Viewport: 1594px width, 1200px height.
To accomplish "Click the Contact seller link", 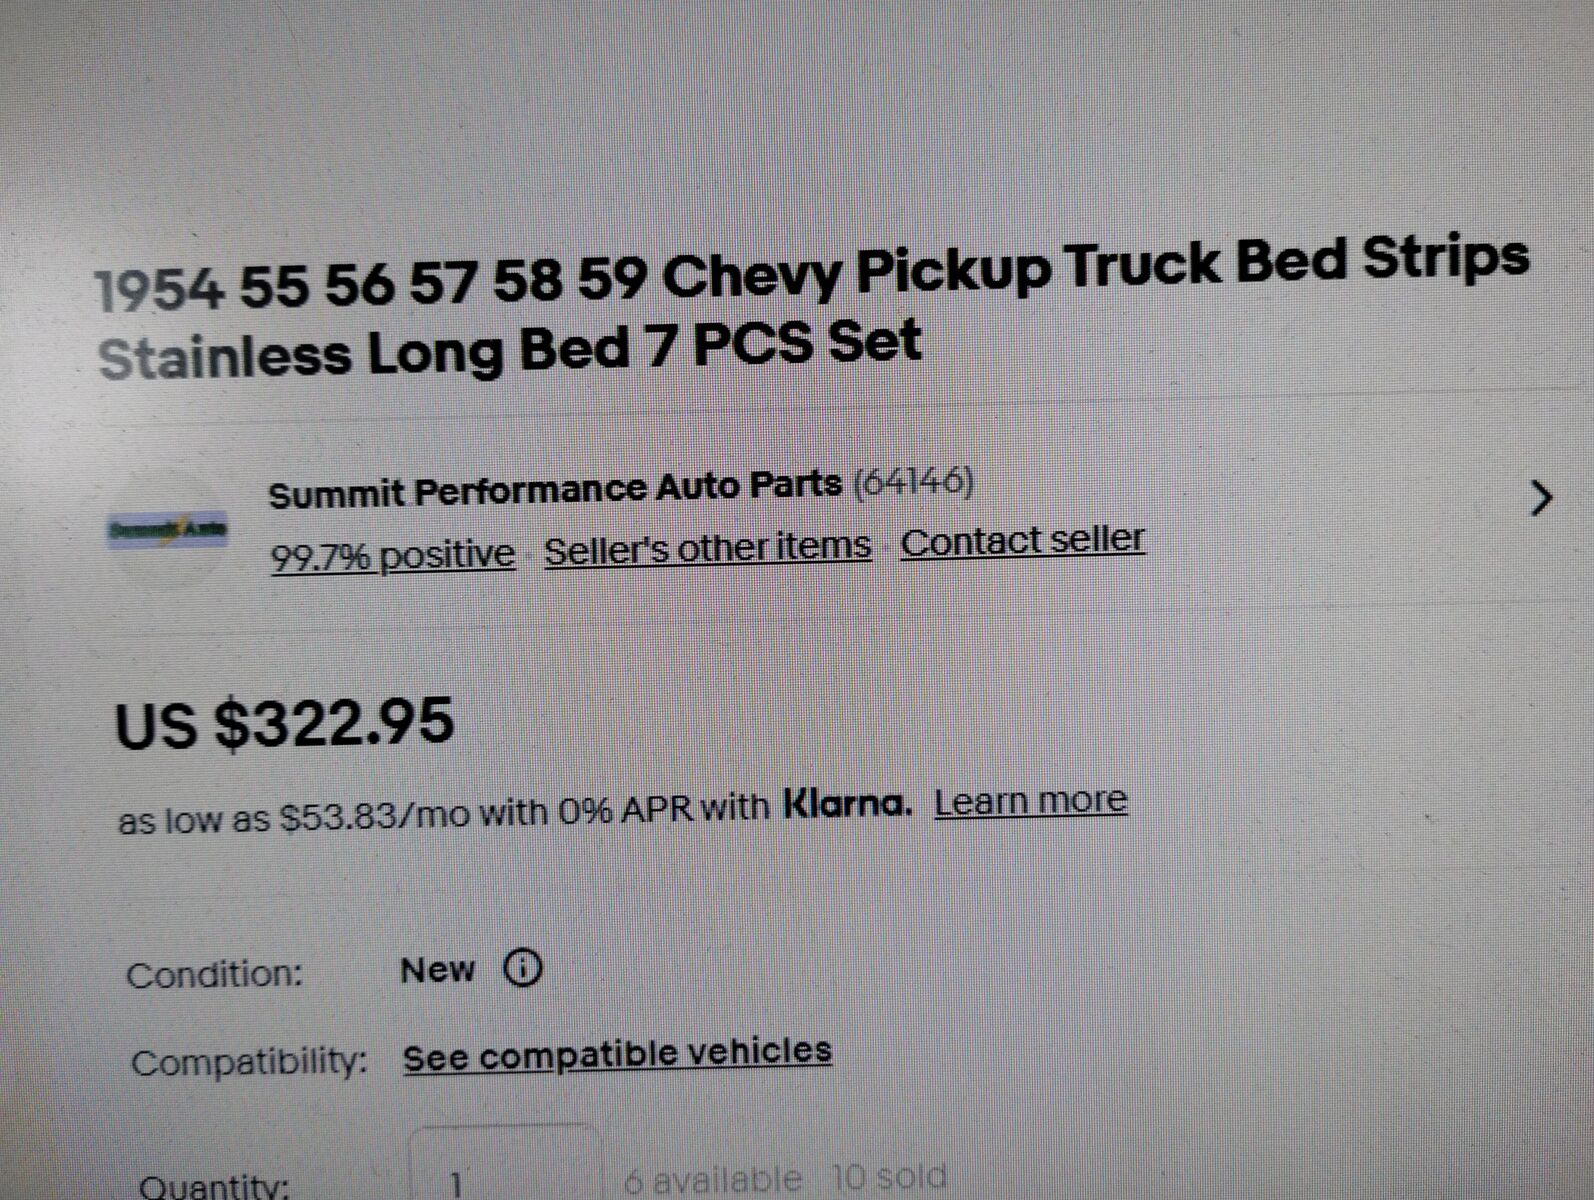I will pyautogui.click(x=1022, y=542).
